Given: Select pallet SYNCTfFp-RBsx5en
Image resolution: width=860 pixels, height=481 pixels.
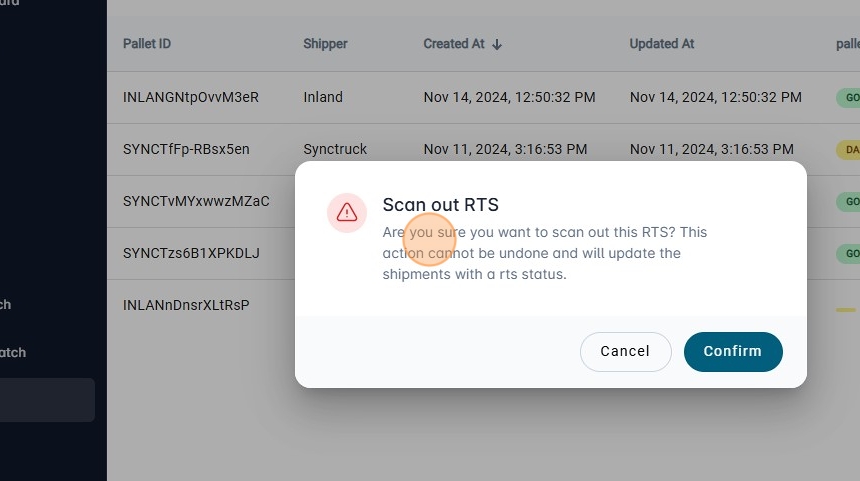Looking at the screenshot, I should coord(186,149).
